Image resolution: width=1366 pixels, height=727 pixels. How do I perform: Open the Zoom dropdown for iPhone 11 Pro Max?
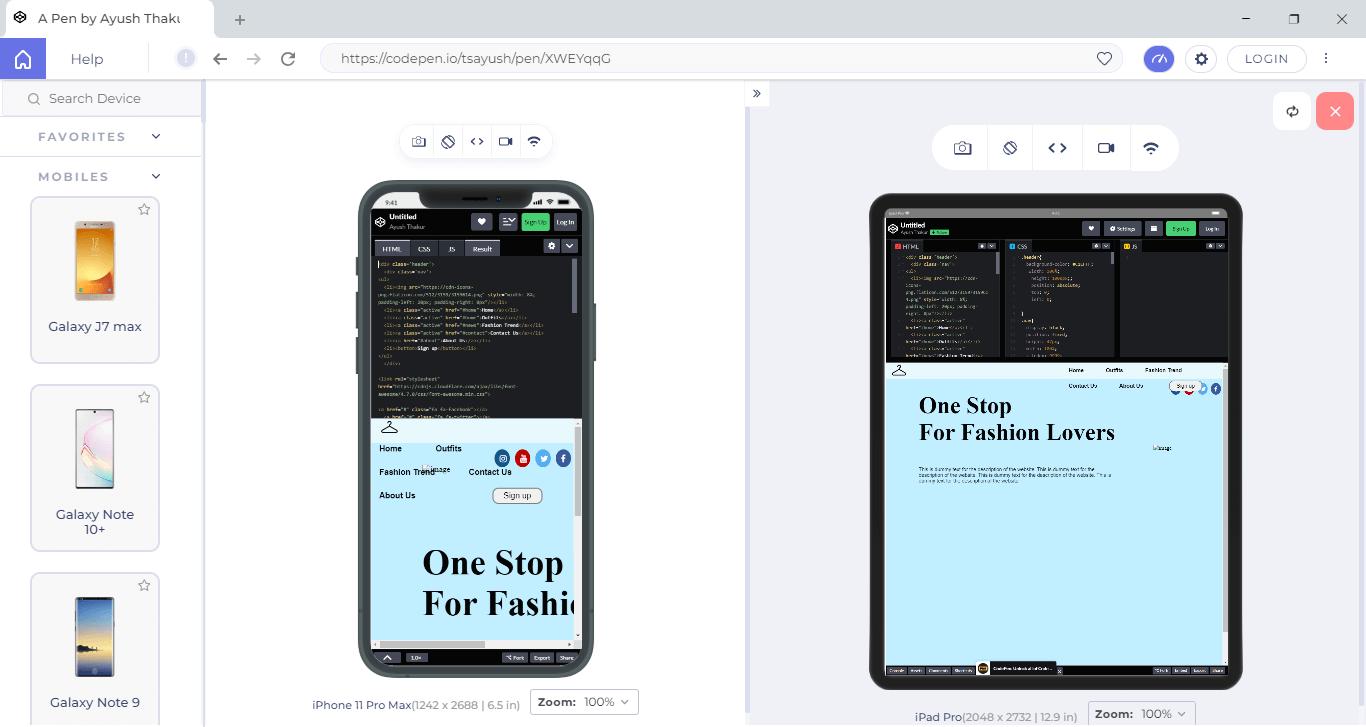pyautogui.click(x=584, y=701)
